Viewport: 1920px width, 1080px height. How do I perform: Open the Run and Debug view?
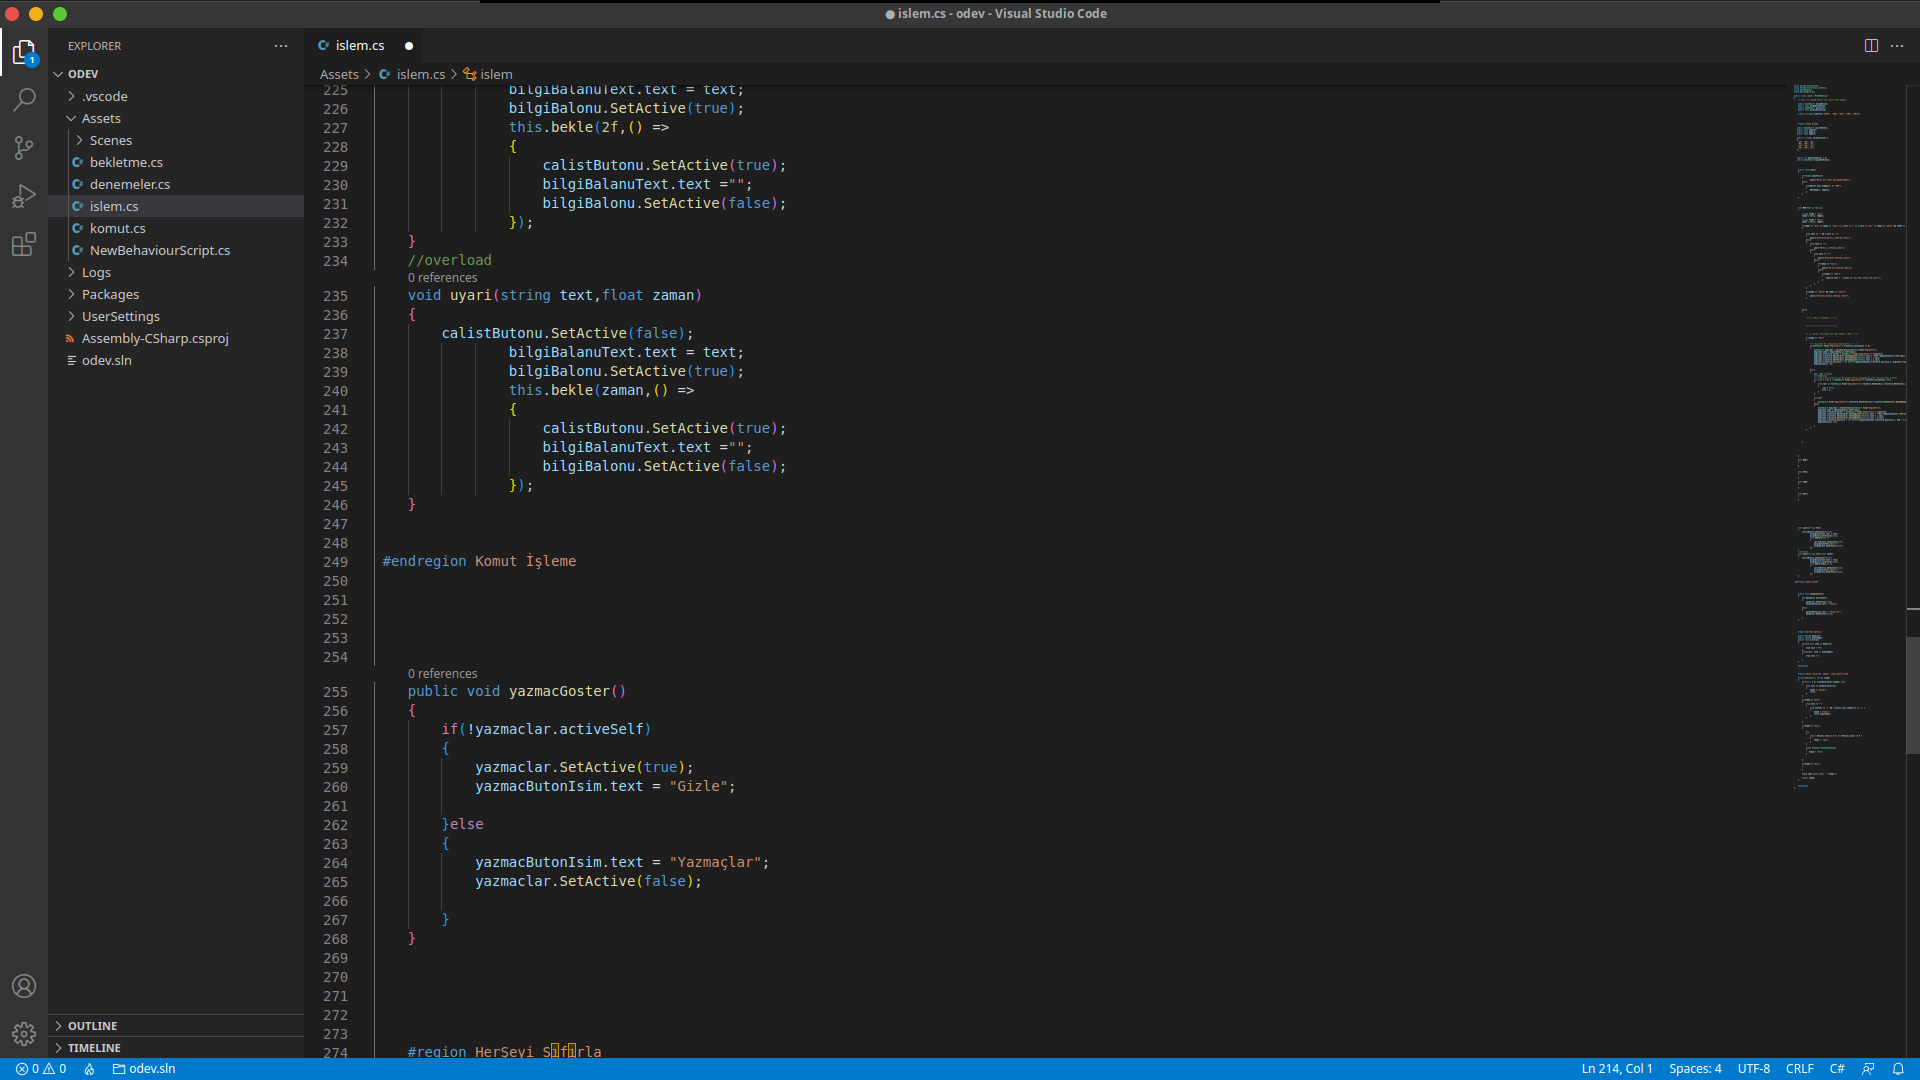pyautogui.click(x=24, y=196)
